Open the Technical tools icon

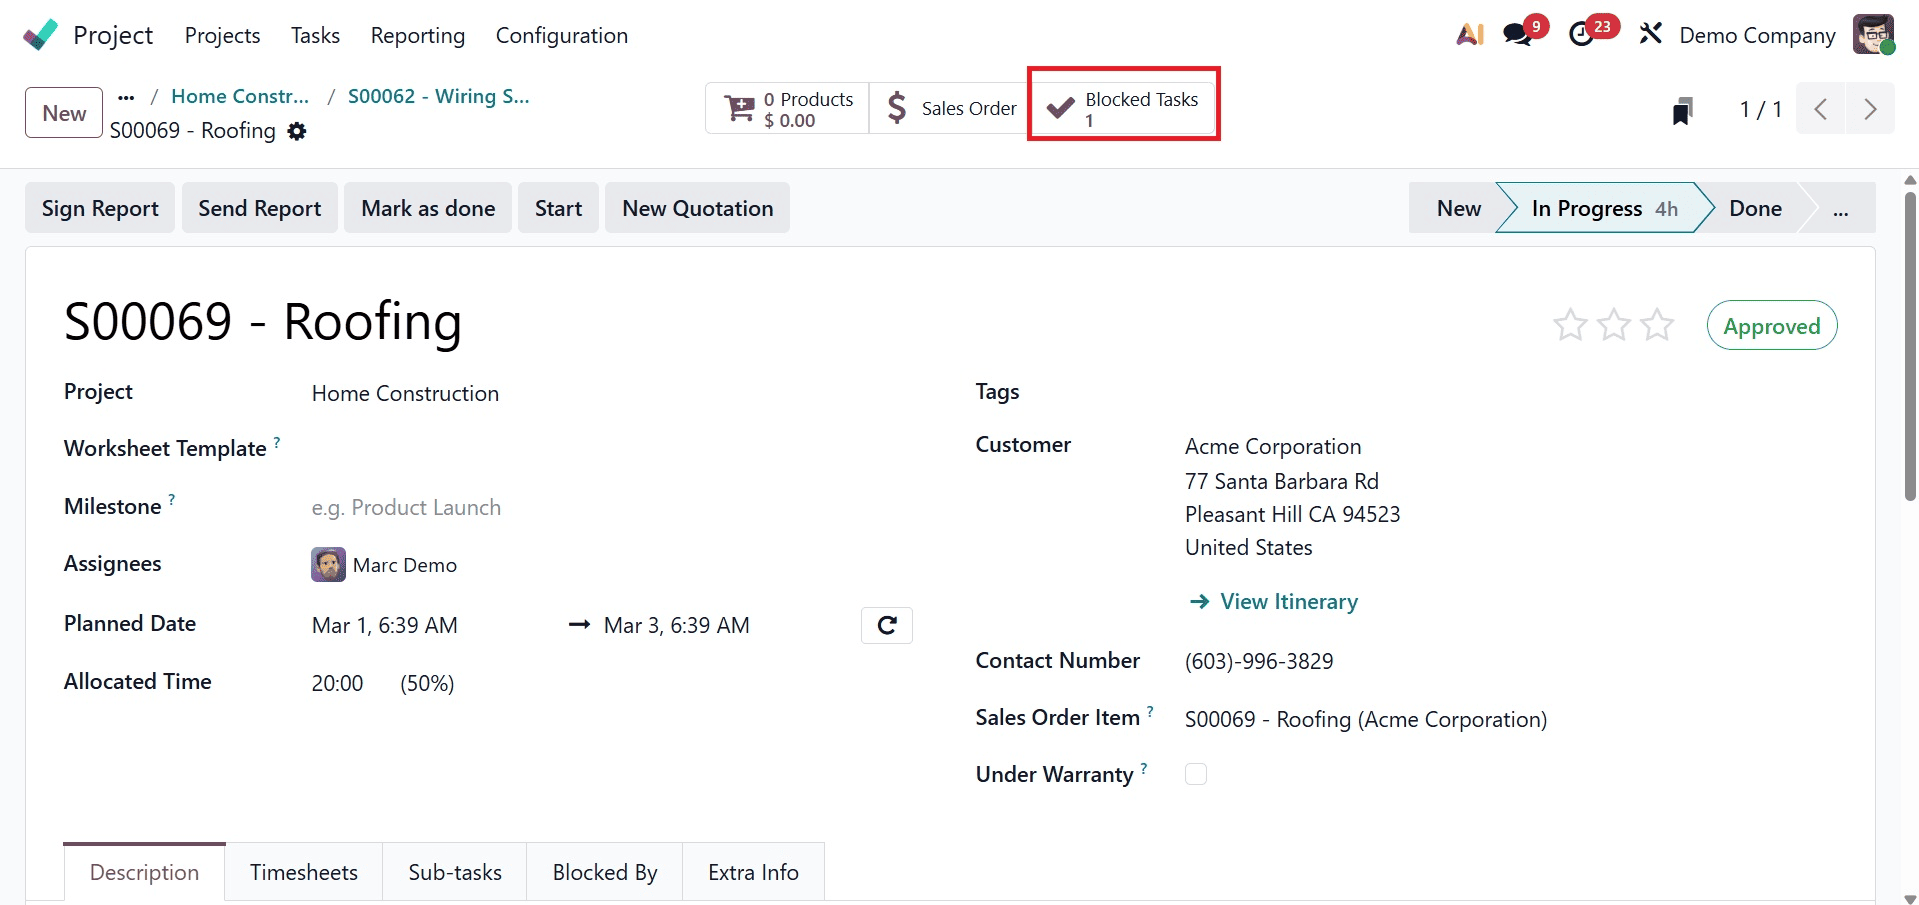1649,33
